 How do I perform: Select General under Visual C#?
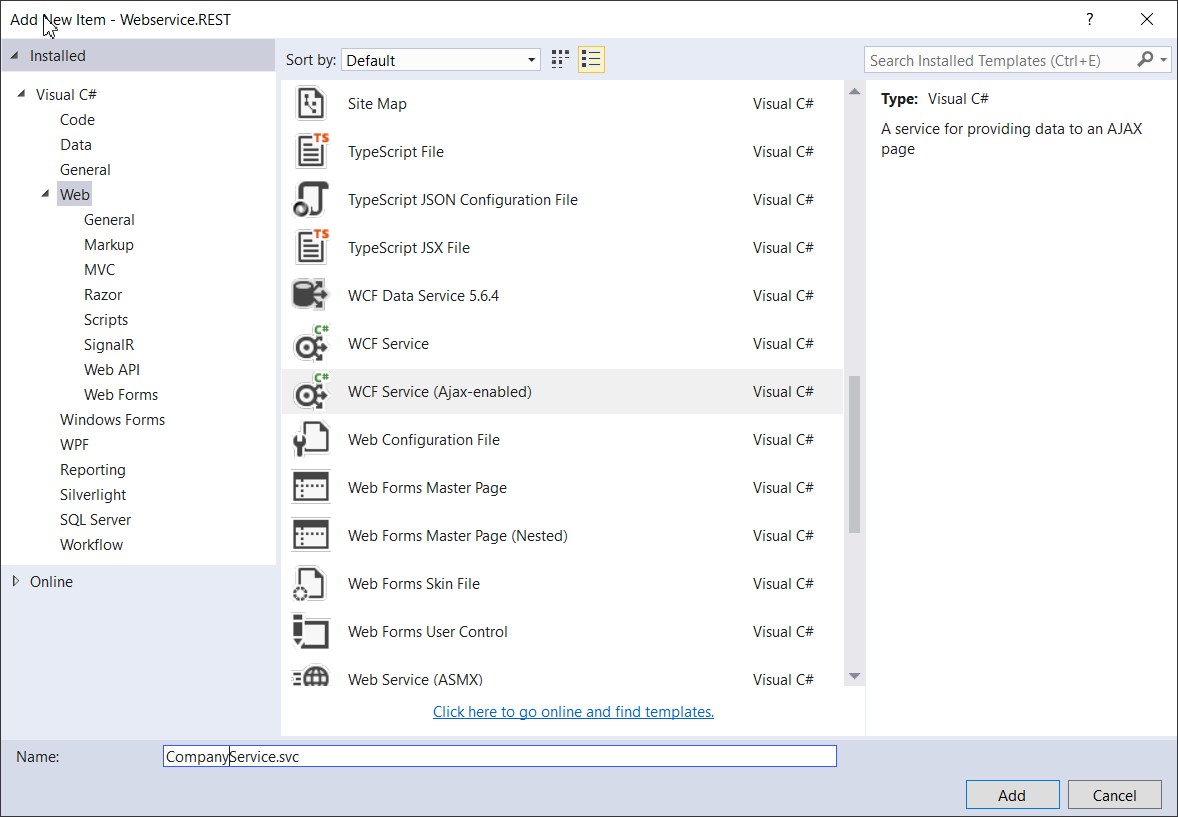tap(85, 169)
